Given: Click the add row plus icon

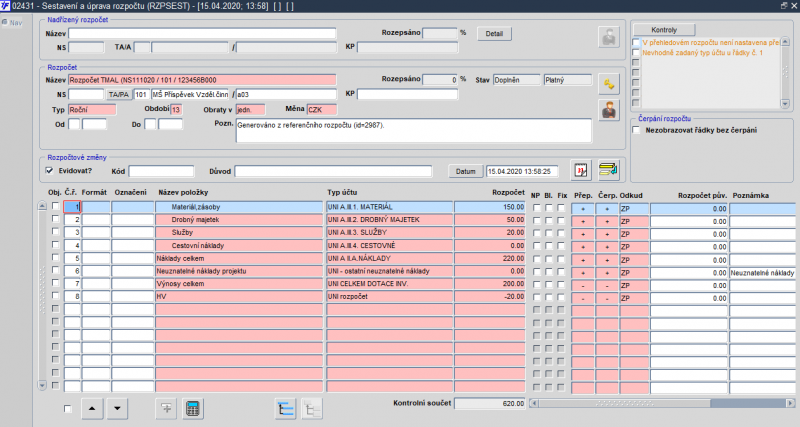Looking at the screenshot, I should pyautogui.click(x=166, y=409).
